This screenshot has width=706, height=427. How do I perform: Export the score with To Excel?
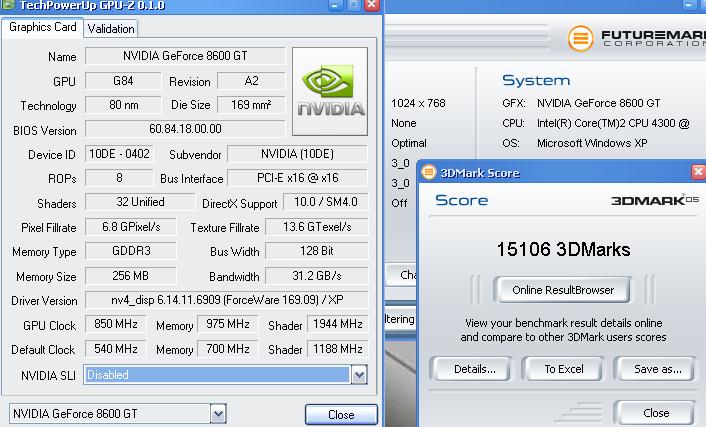564,369
